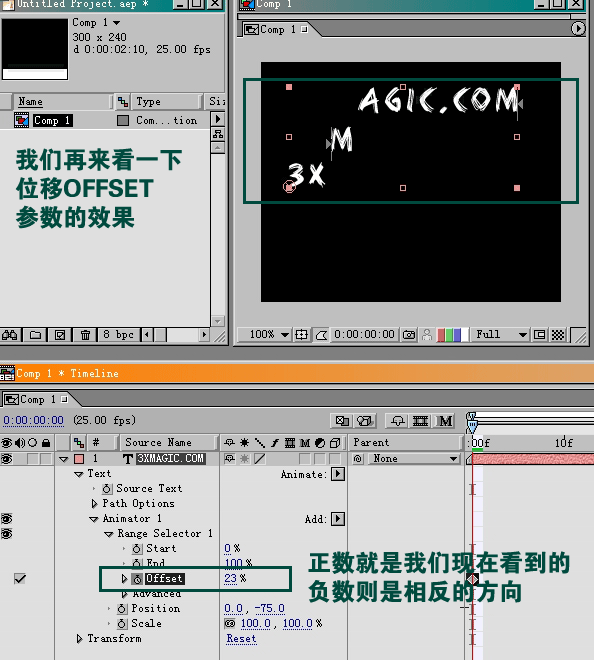Click the hide shy layers timeline button

(397, 421)
